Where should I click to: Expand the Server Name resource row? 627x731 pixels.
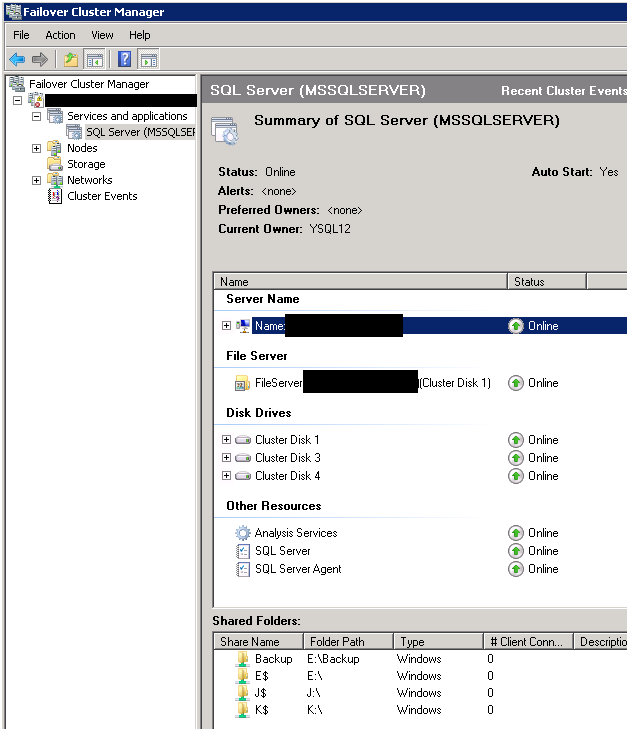tap(227, 325)
